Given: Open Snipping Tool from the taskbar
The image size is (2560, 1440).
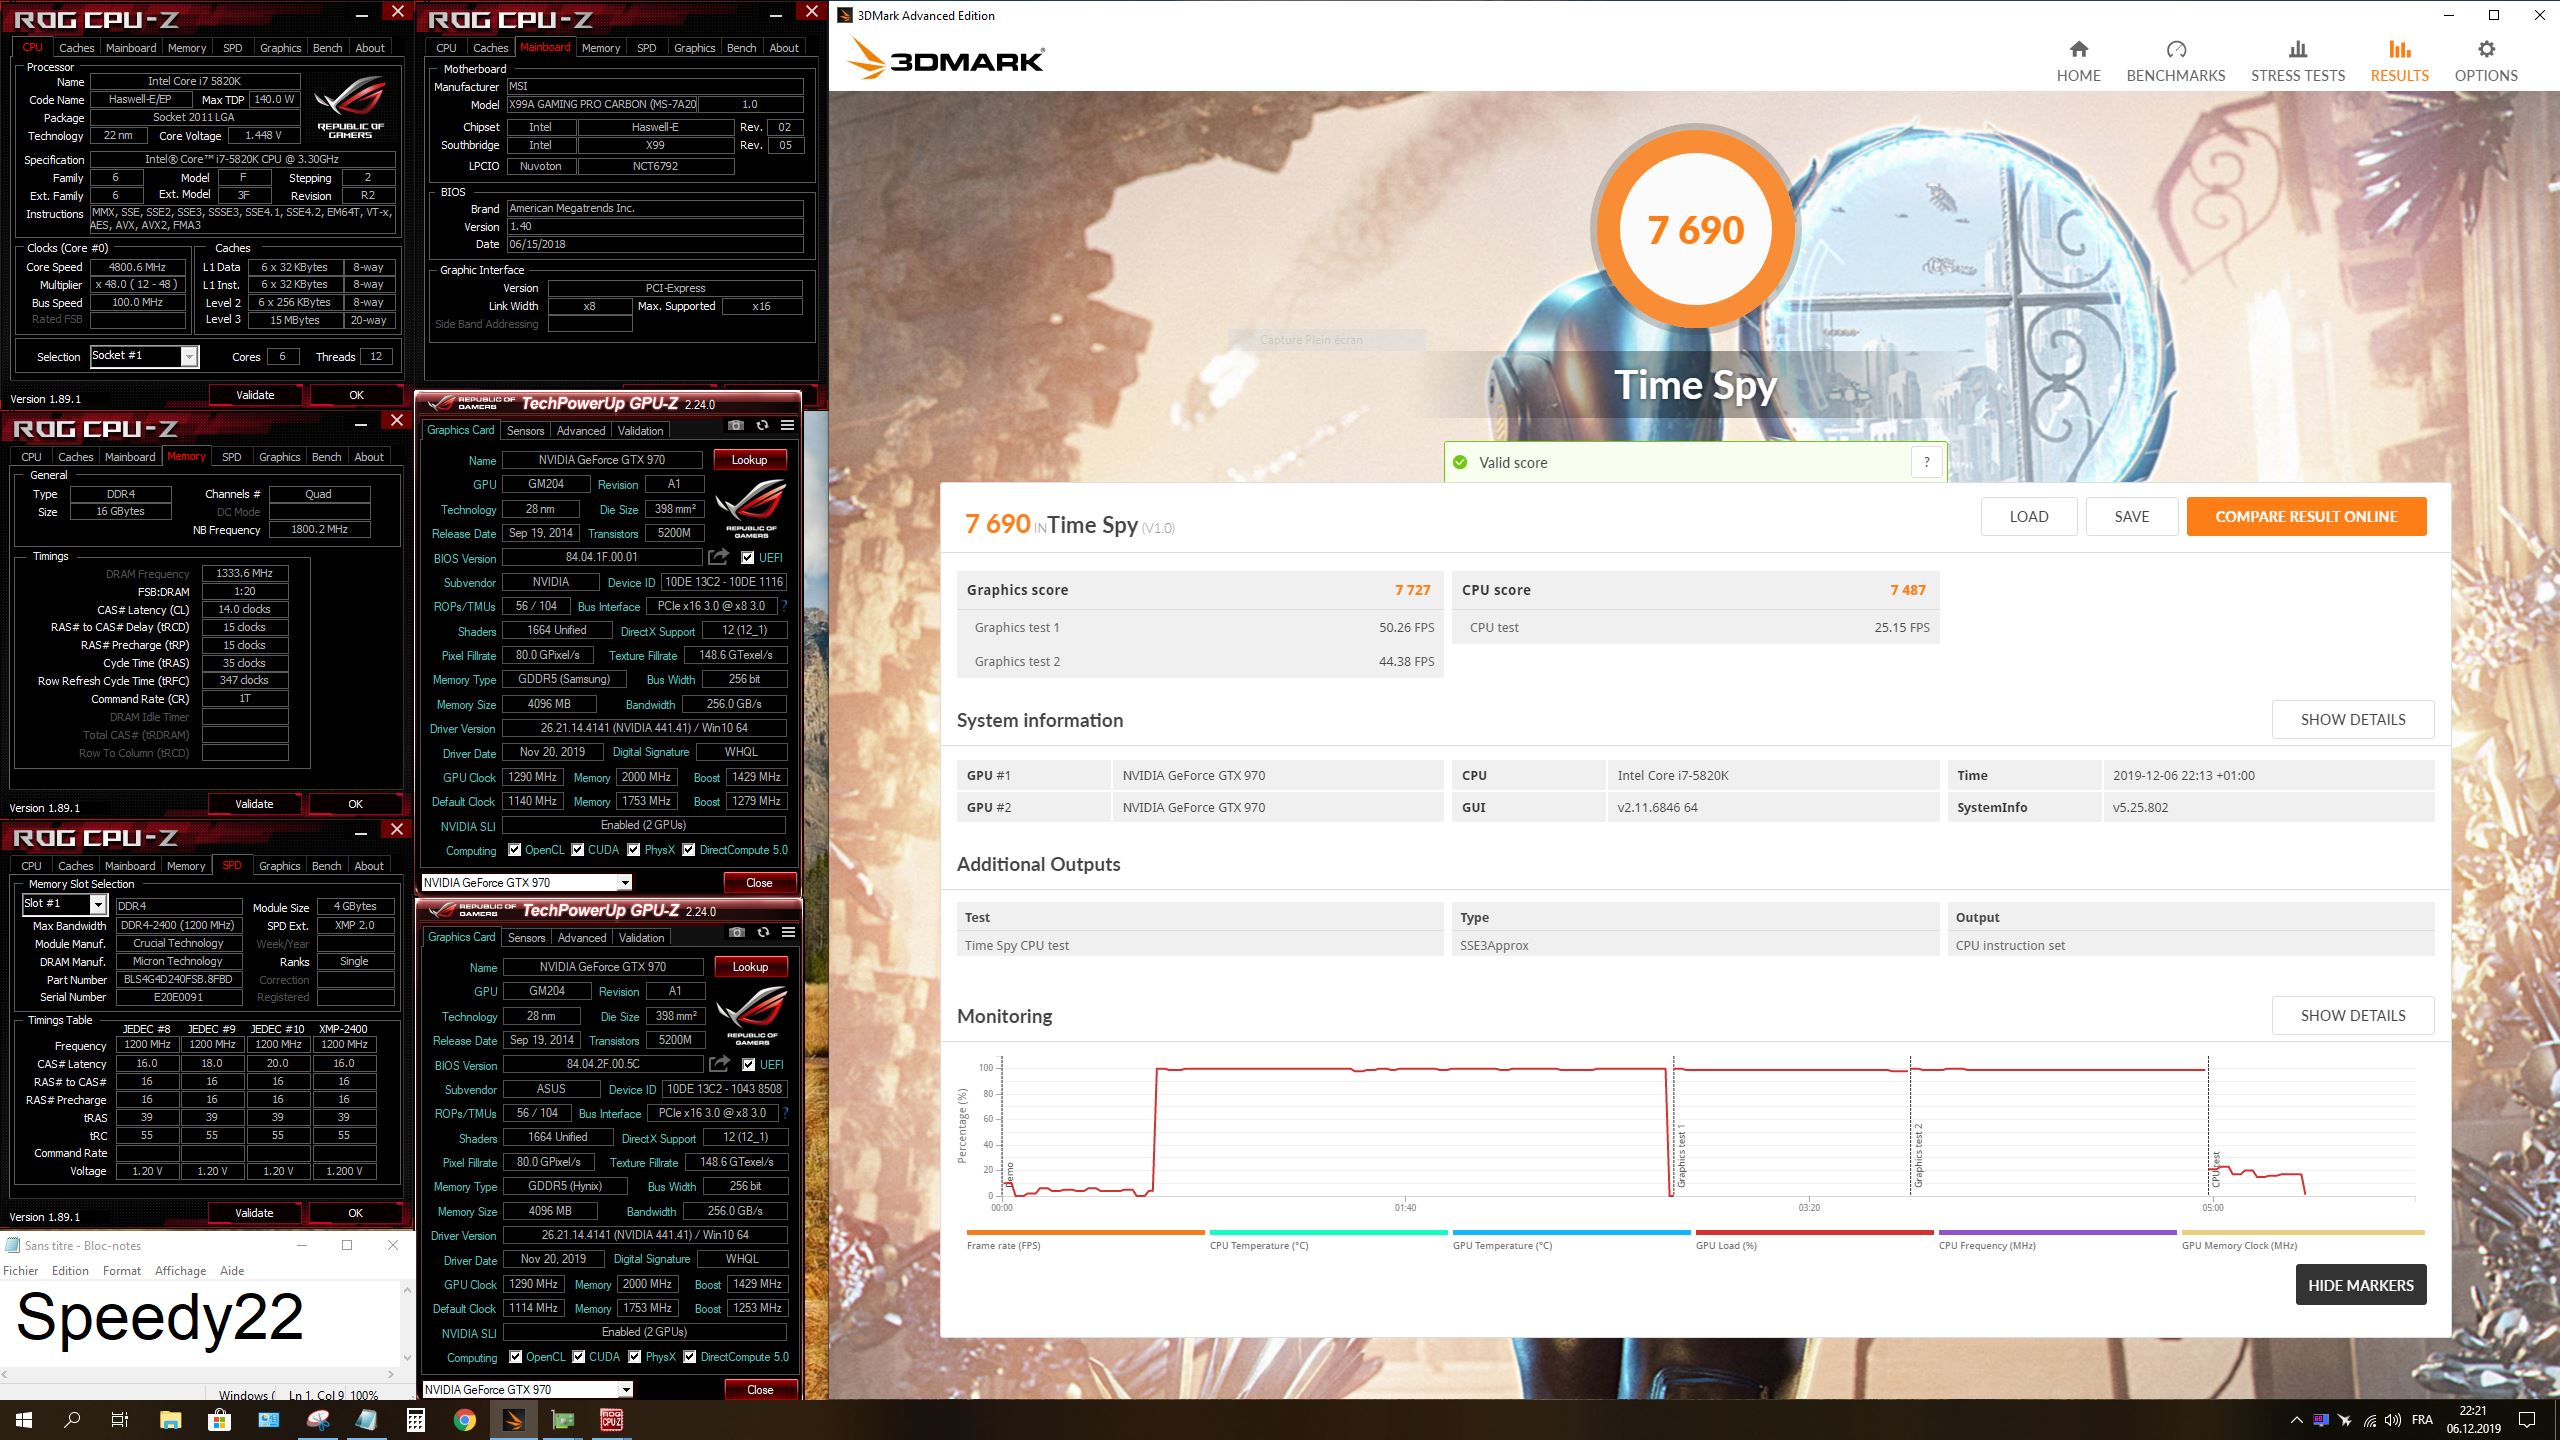Looking at the screenshot, I should [x=318, y=1419].
